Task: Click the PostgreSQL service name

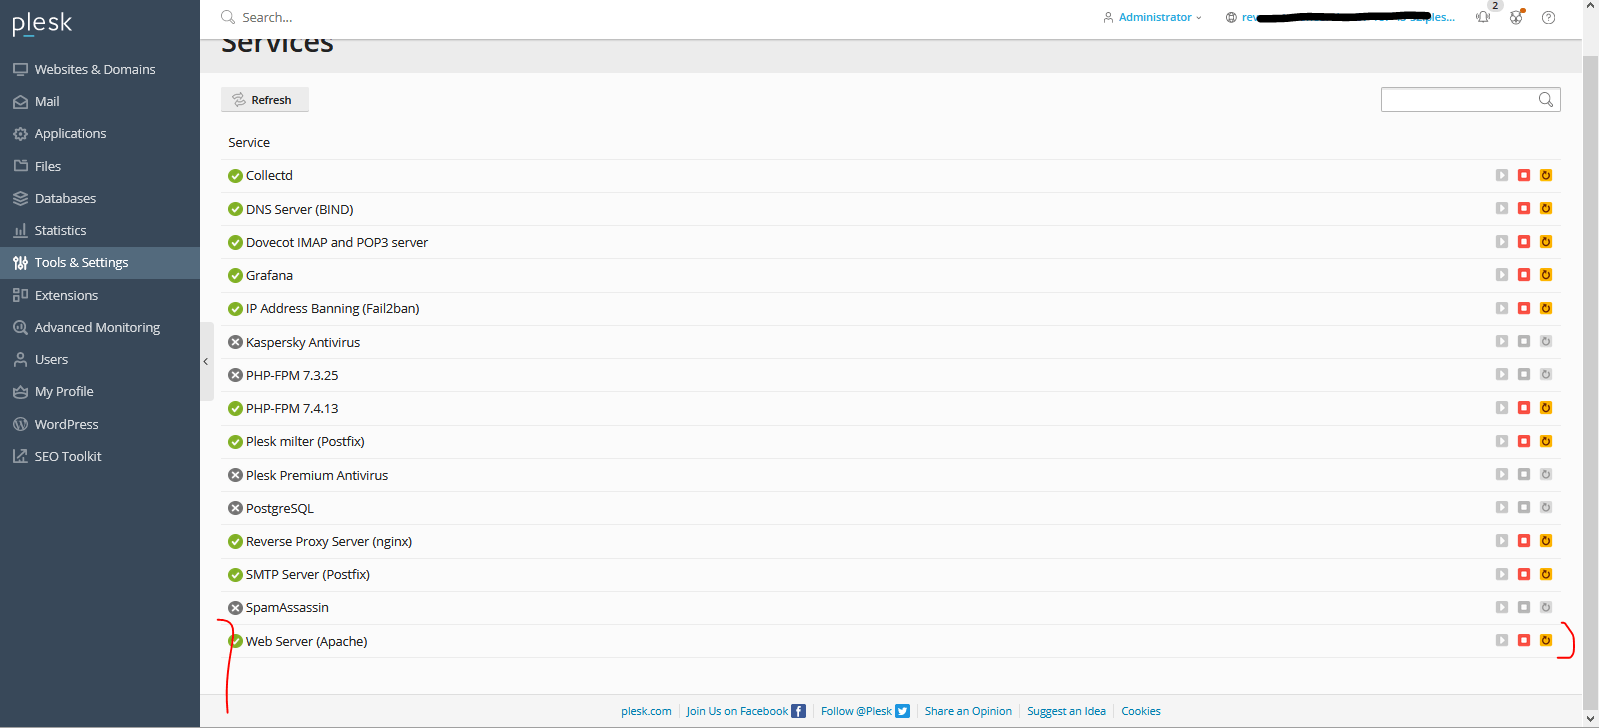Action: pos(280,508)
